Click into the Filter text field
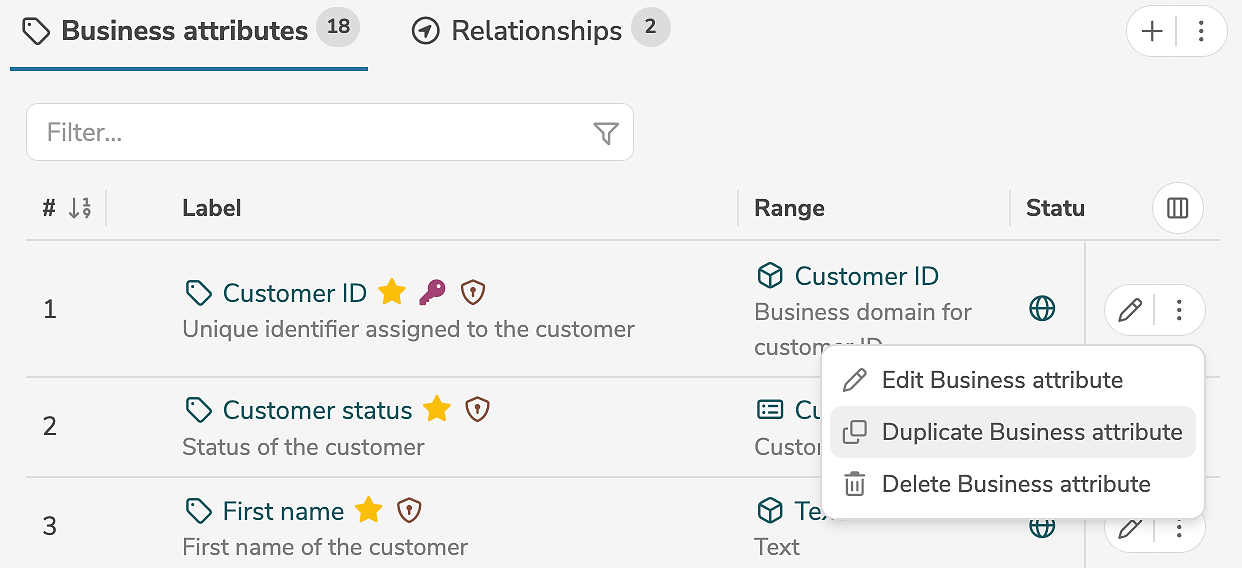Screen dimensions: 1242x568 pos(310,132)
